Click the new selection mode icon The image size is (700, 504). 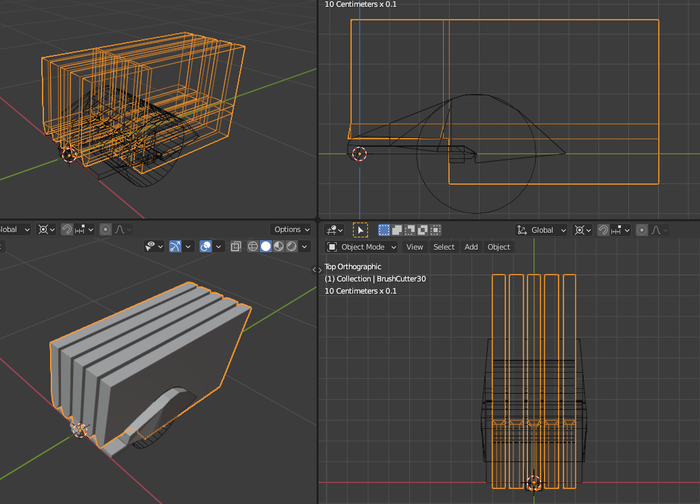[384, 230]
